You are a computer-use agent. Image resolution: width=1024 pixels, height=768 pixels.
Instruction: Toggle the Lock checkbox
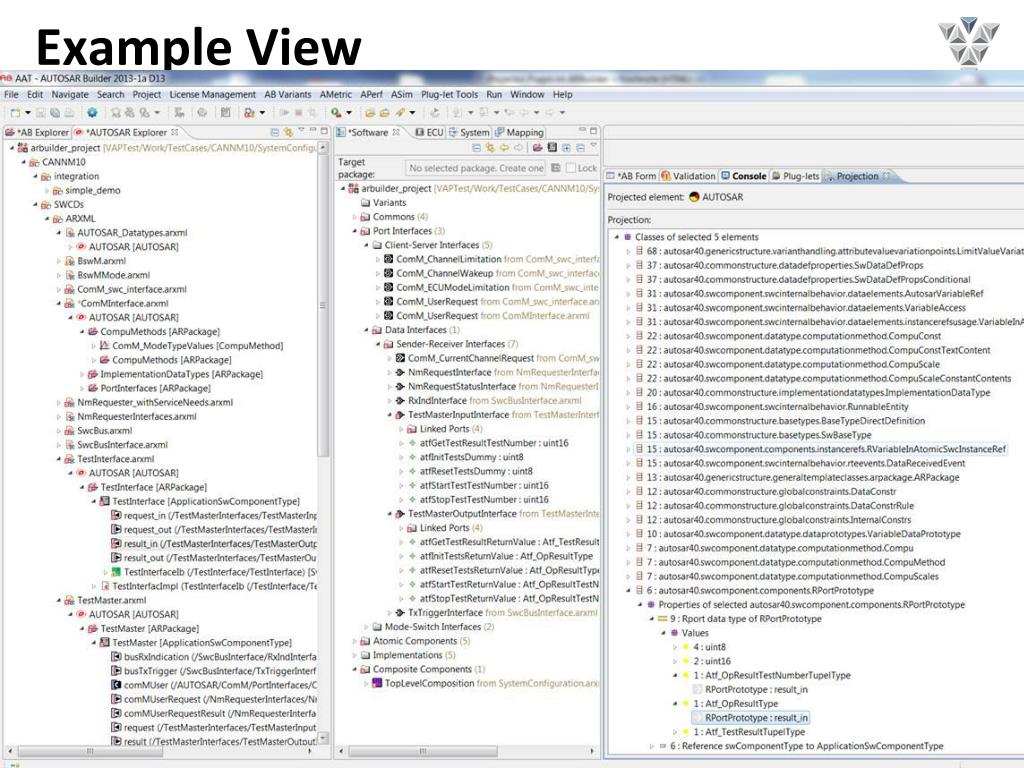coord(571,168)
